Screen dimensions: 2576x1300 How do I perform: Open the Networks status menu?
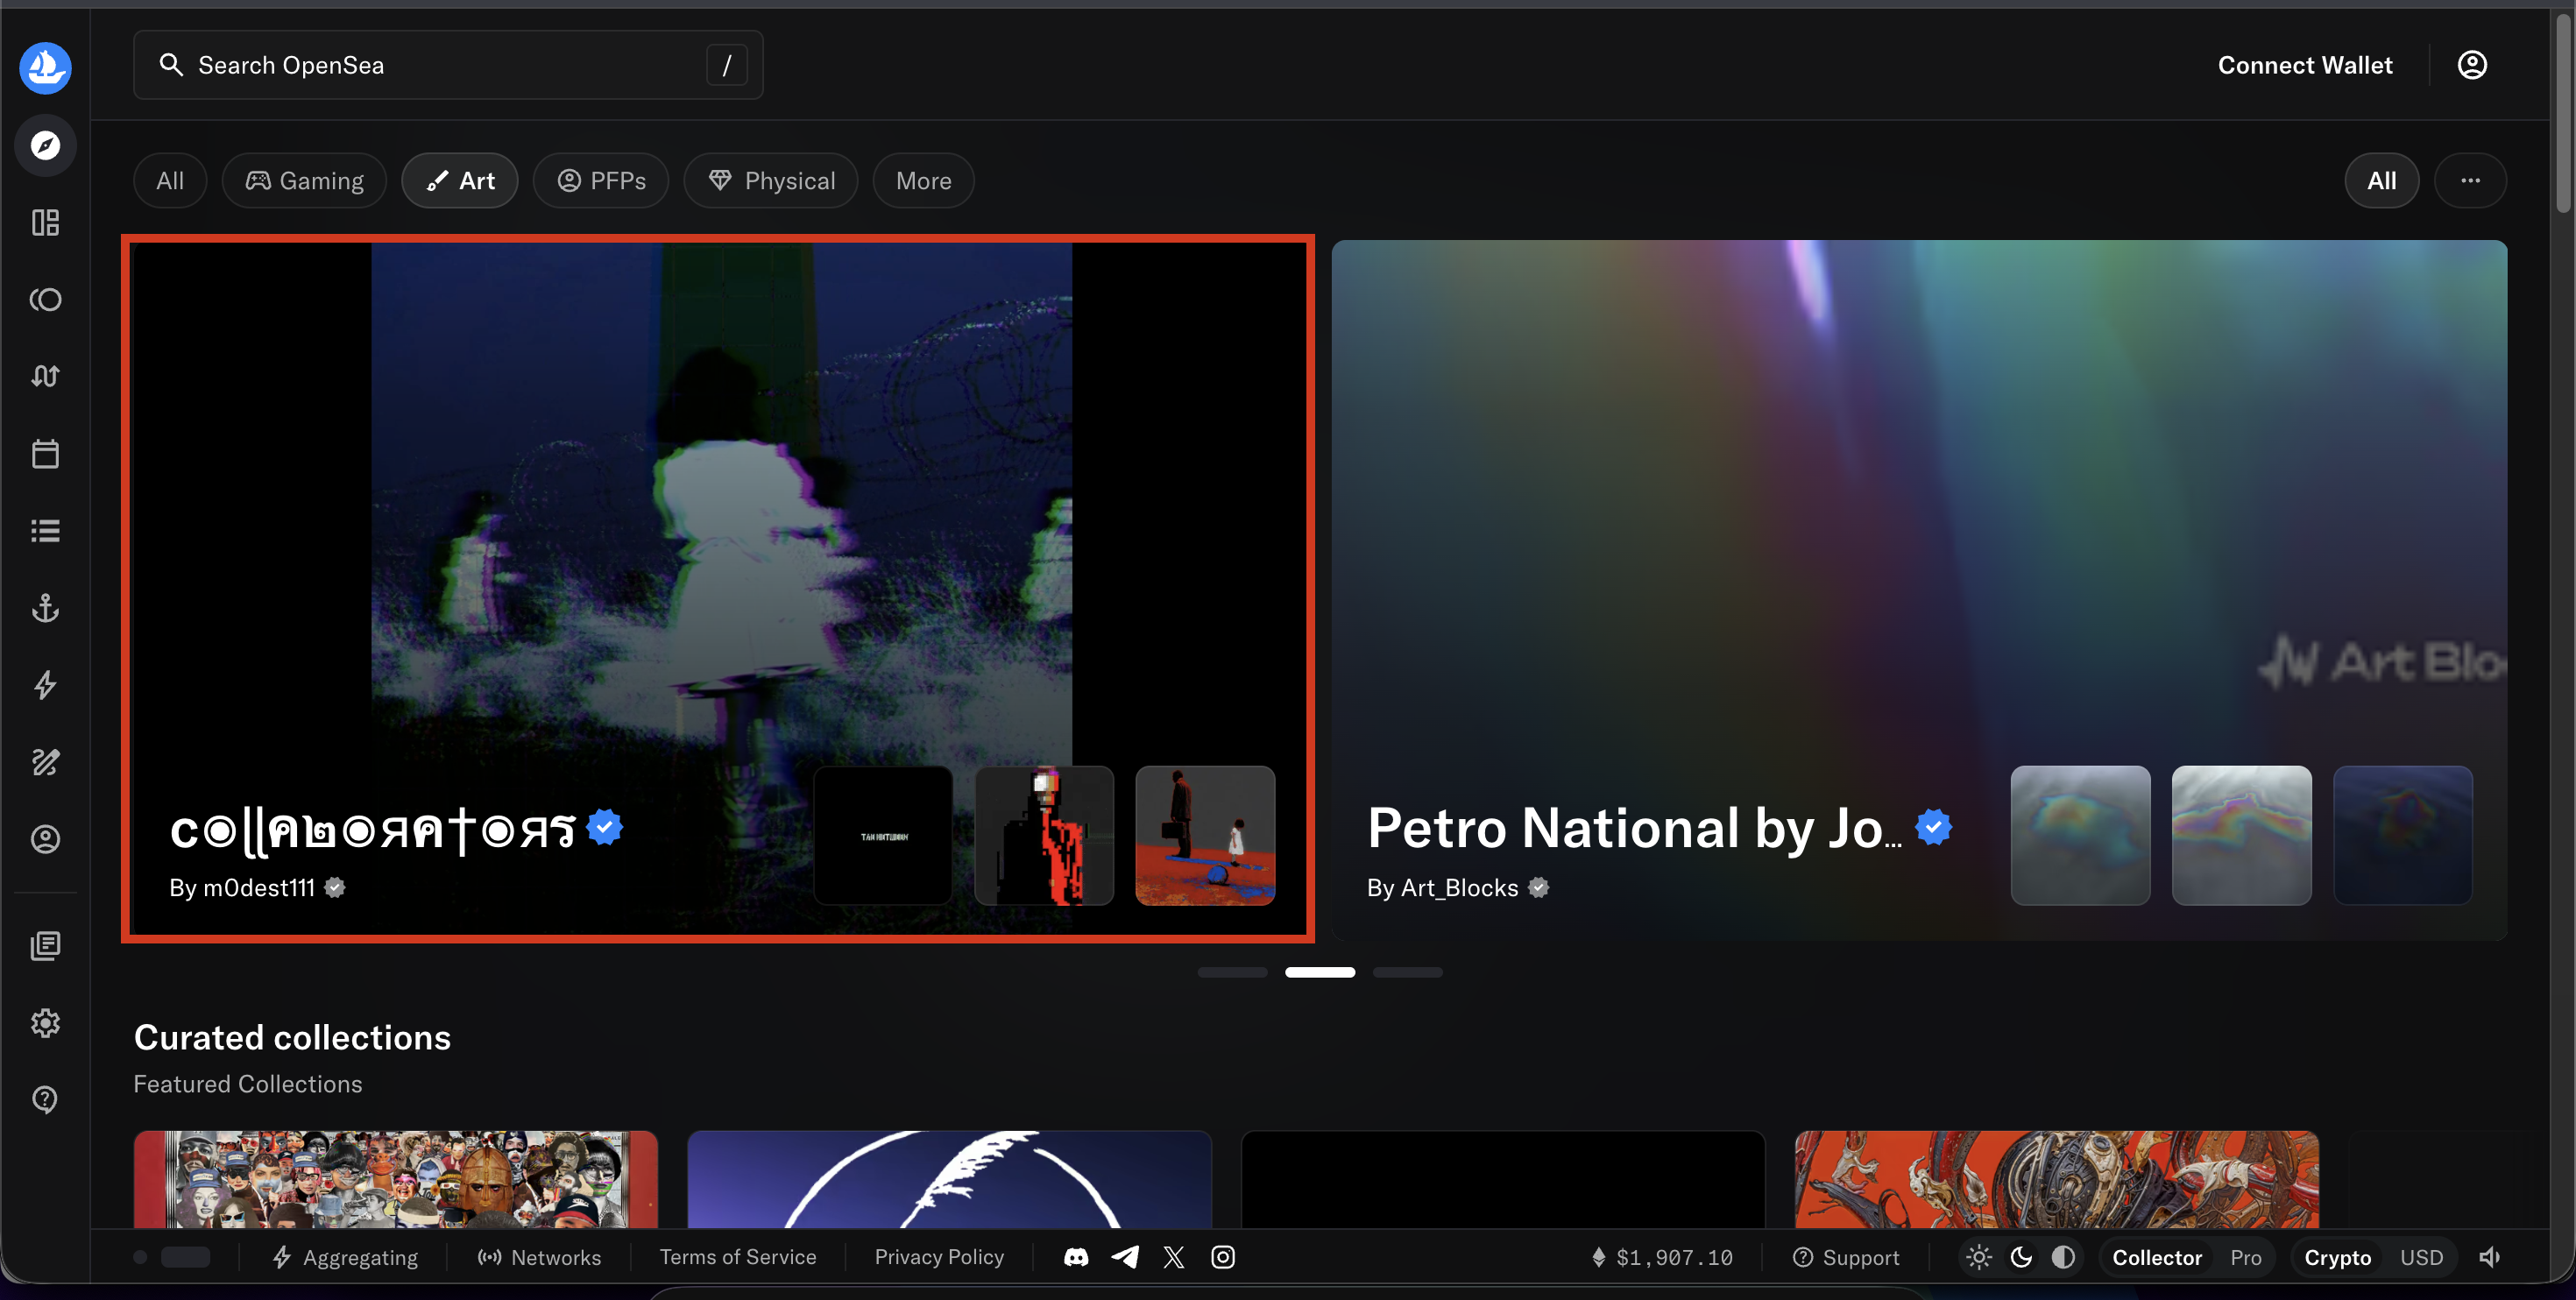tap(539, 1257)
